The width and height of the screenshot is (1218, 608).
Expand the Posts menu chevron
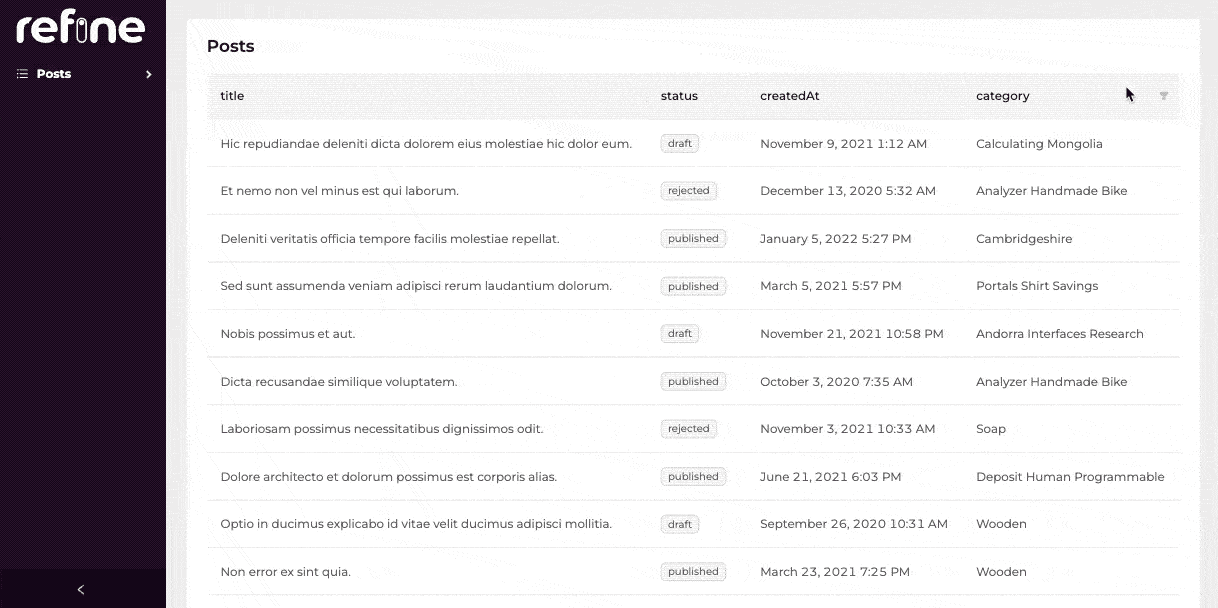click(148, 74)
